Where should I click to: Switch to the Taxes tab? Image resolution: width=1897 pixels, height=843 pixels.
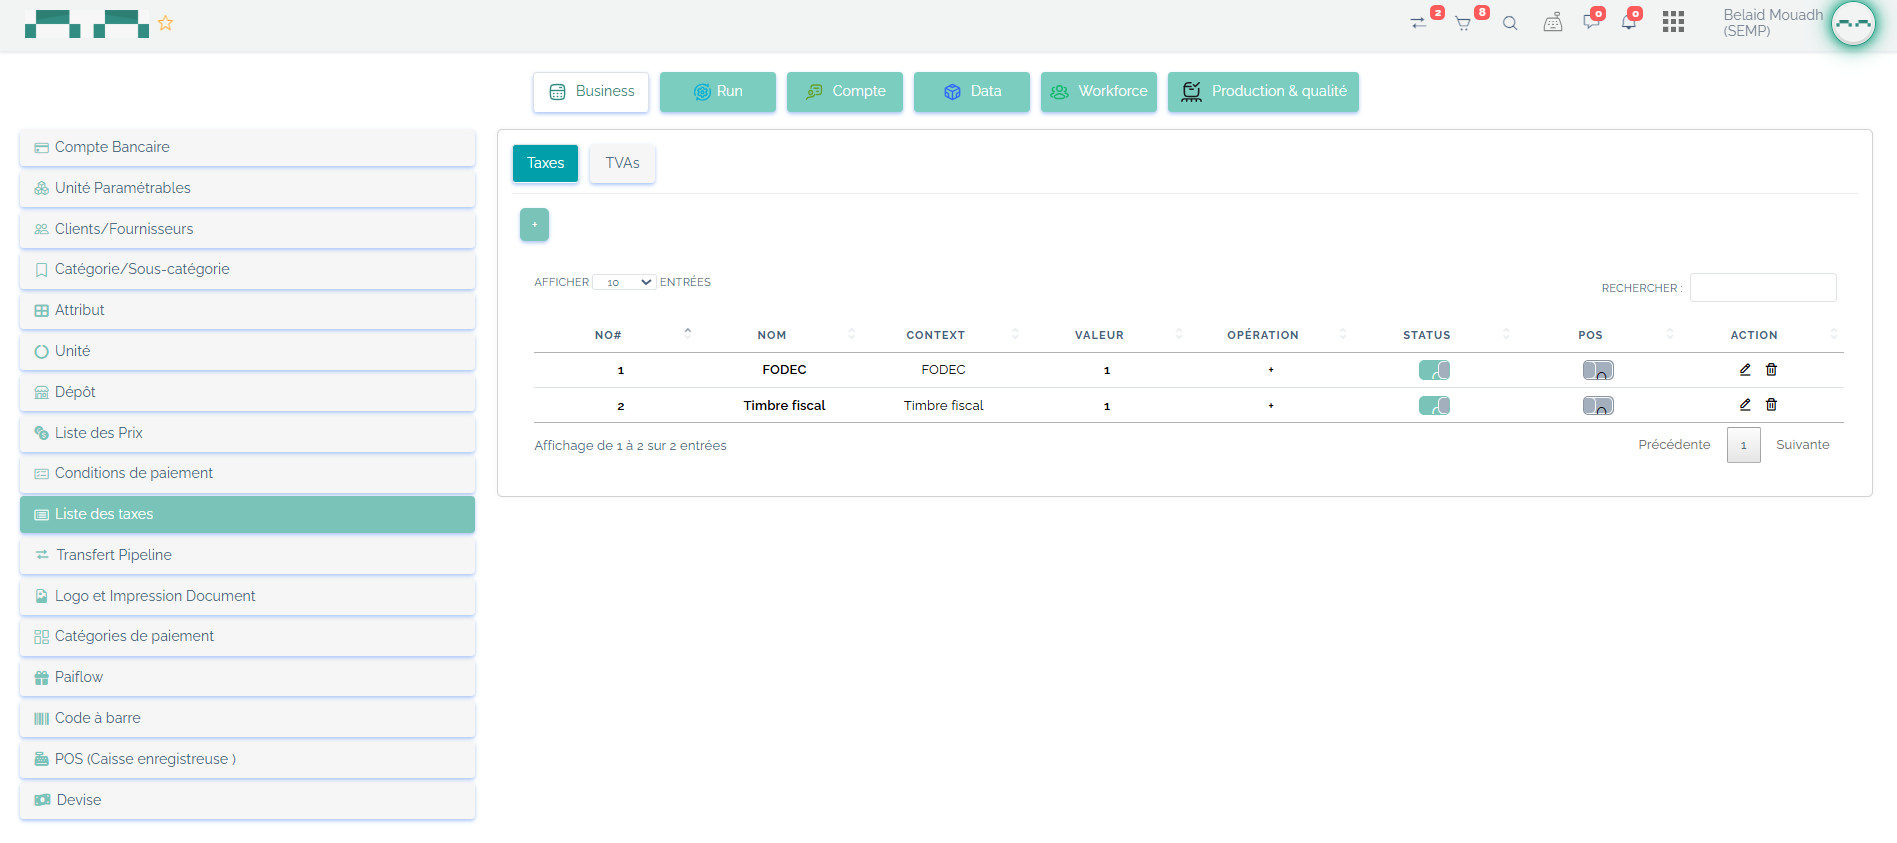[545, 163]
